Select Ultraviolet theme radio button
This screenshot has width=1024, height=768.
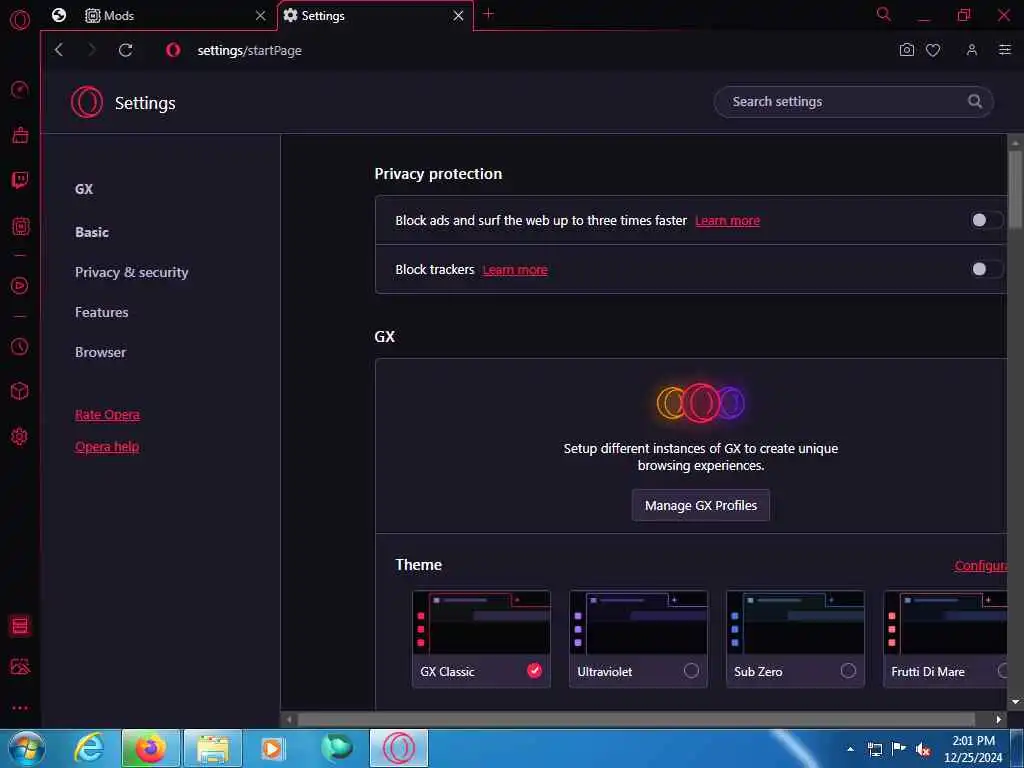coord(691,670)
